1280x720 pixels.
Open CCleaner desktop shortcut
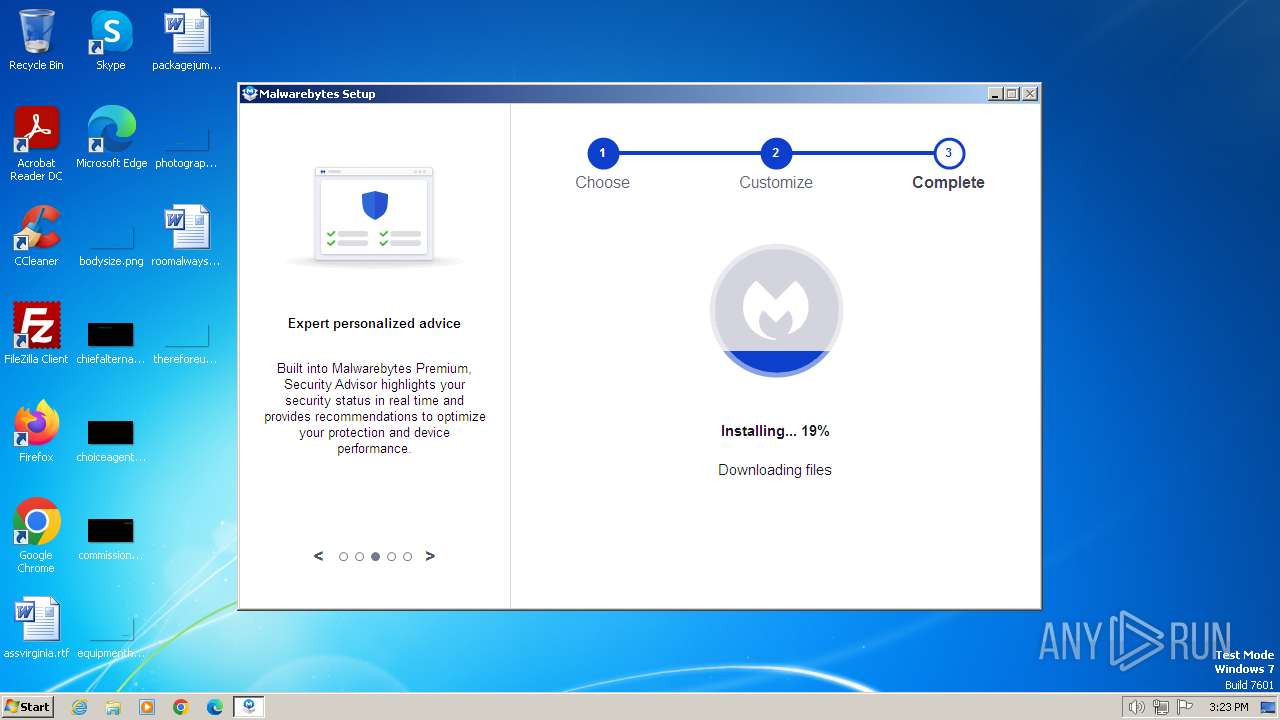(x=36, y=236)
